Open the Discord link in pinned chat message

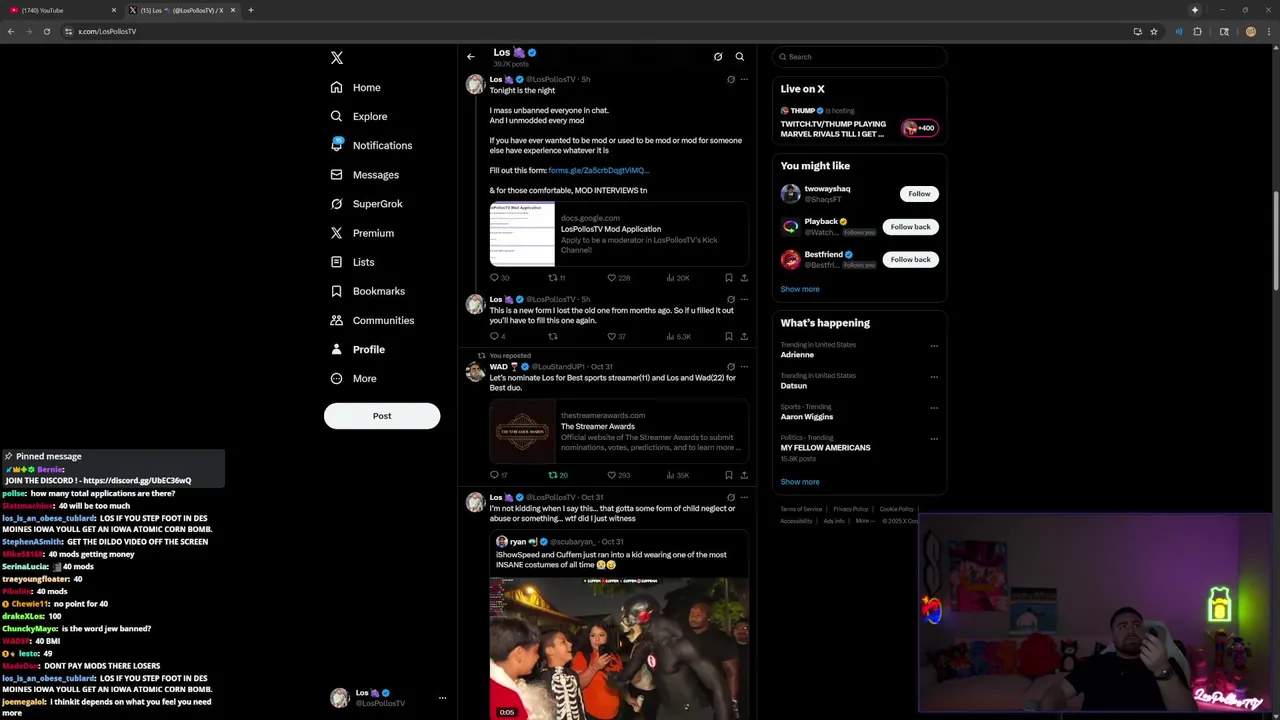click(x=138, y=481)
